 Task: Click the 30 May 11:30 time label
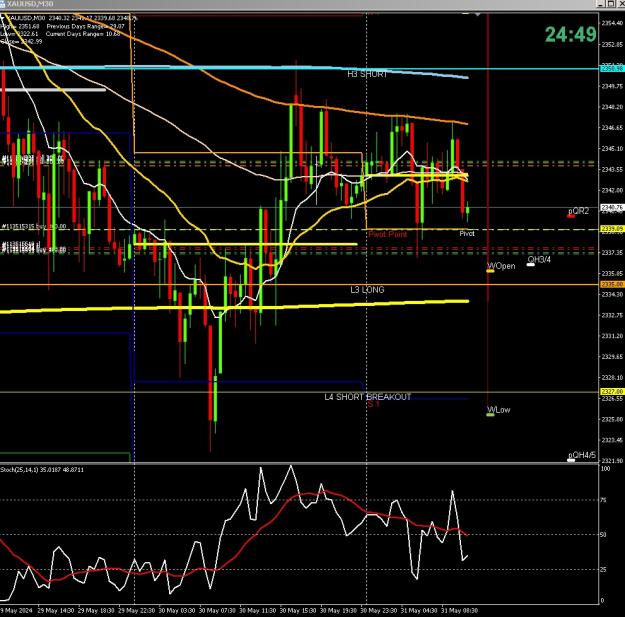pos(258,611)
